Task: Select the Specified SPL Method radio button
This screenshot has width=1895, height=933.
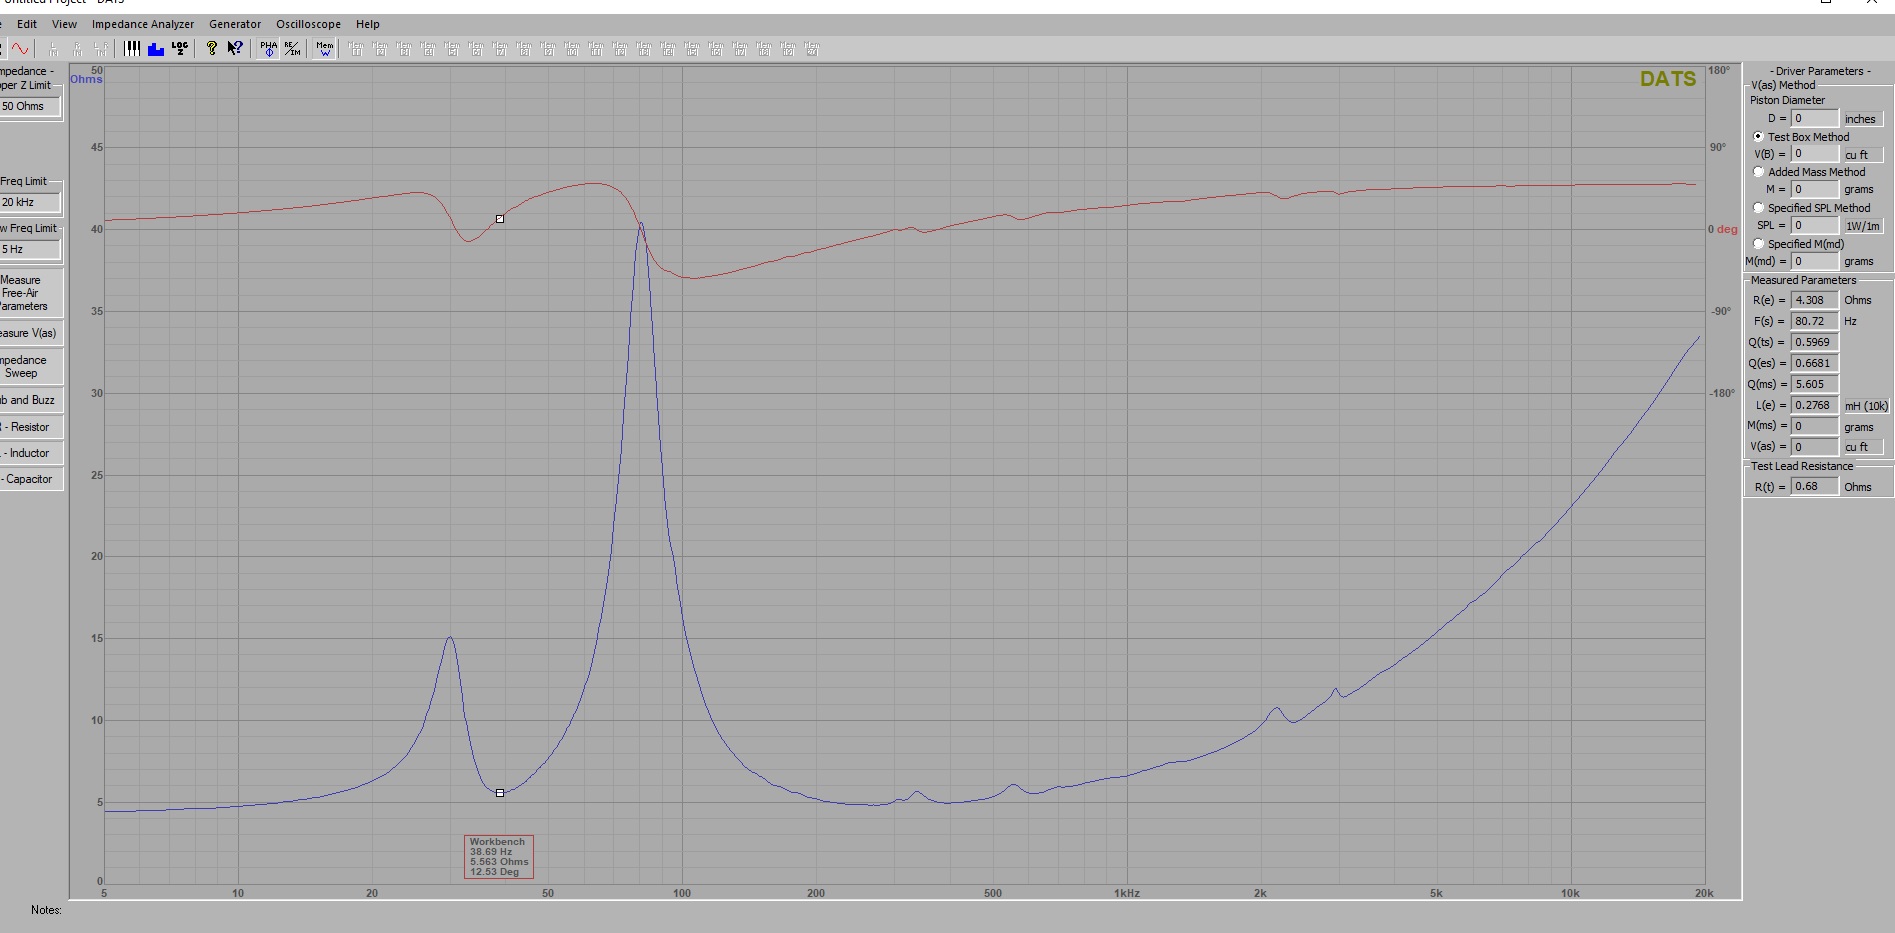Action: 1758,208
